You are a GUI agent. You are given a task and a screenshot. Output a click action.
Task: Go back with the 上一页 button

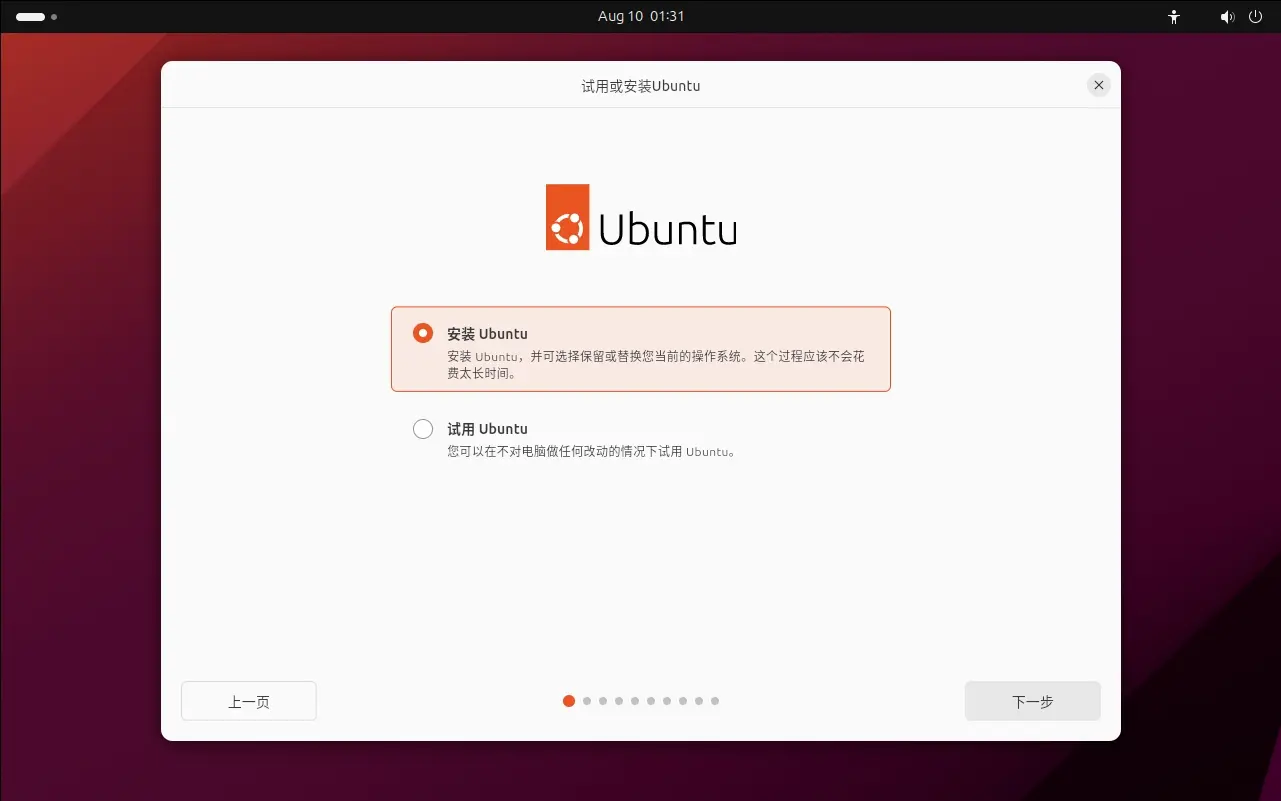pos(249,701)
